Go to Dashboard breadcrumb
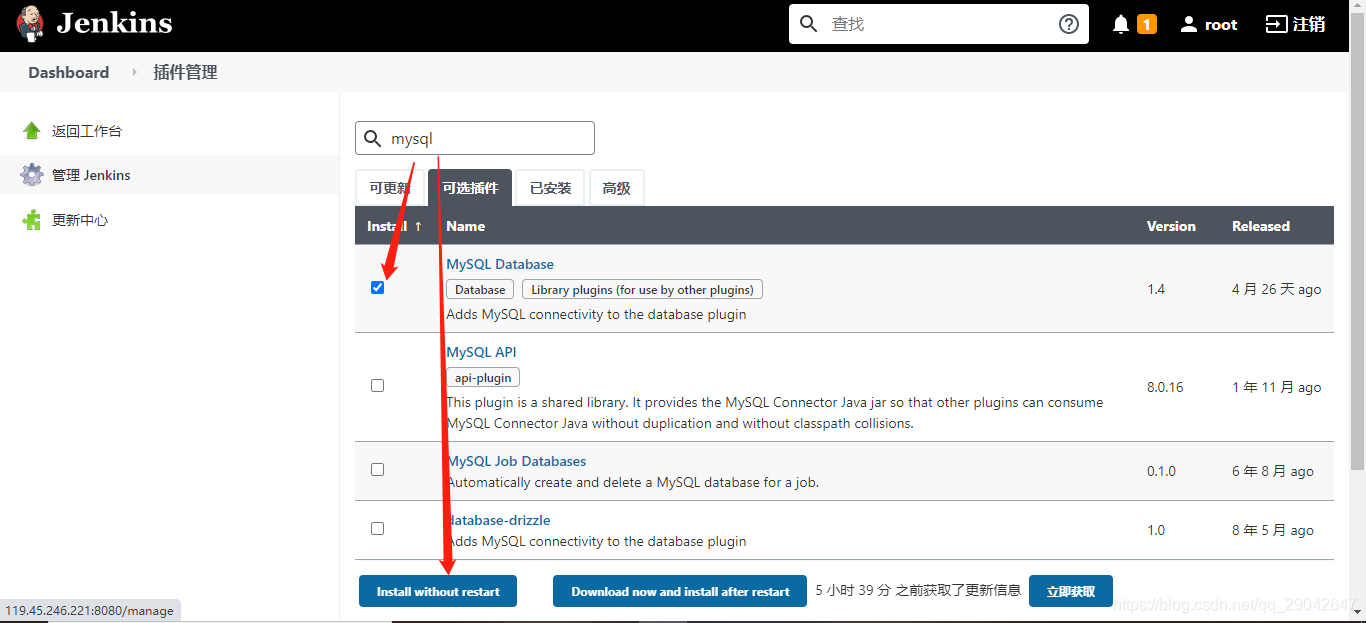The height and width of the screenshot is (623, 1366). (69, 72)
